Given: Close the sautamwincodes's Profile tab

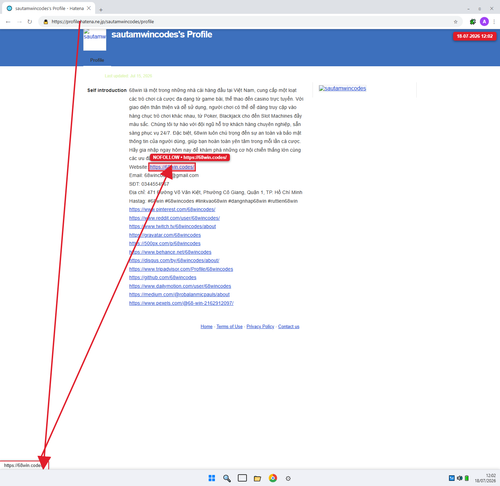Looking at the screenshot, I should [x=89, y=8].
